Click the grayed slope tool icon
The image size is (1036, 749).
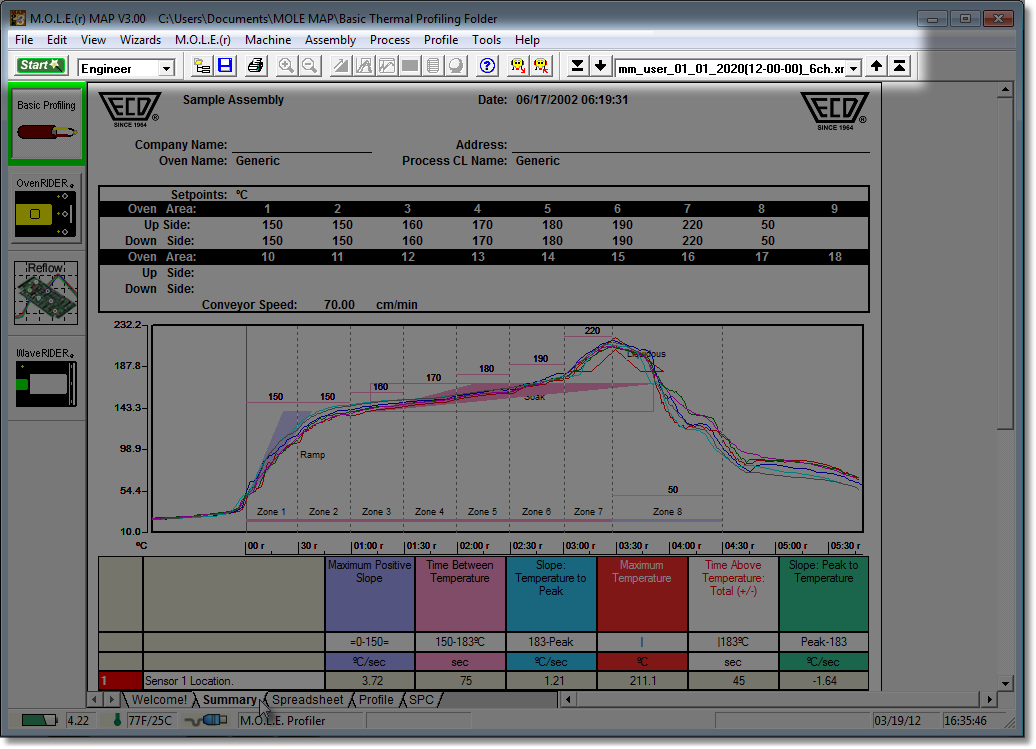341,66
